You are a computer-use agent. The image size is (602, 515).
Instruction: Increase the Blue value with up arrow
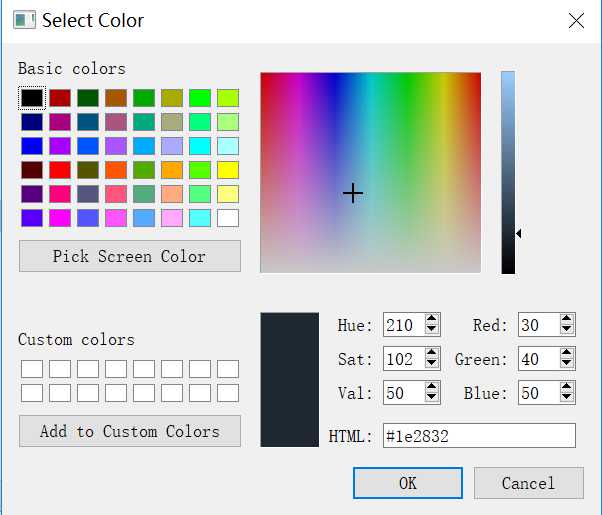(x=567, y=387)
